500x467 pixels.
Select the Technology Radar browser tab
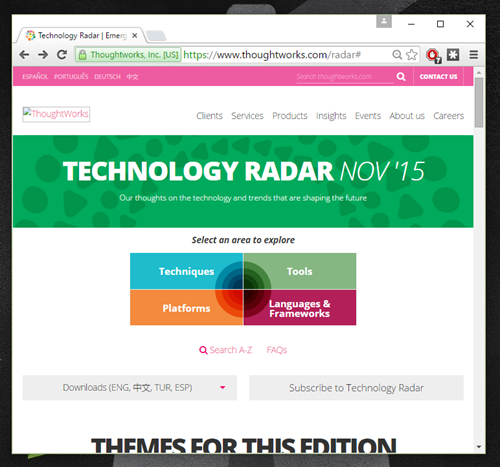[81, 35]
